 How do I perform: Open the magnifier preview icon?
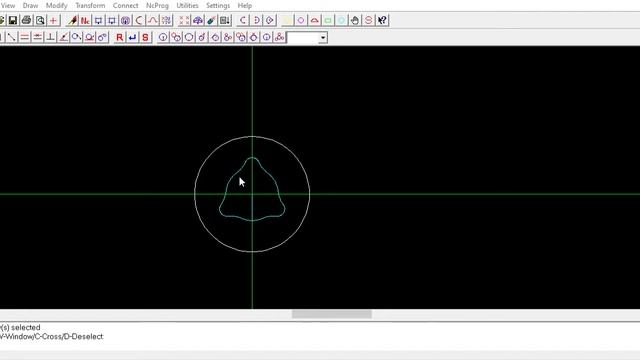[x=40, y=20]
